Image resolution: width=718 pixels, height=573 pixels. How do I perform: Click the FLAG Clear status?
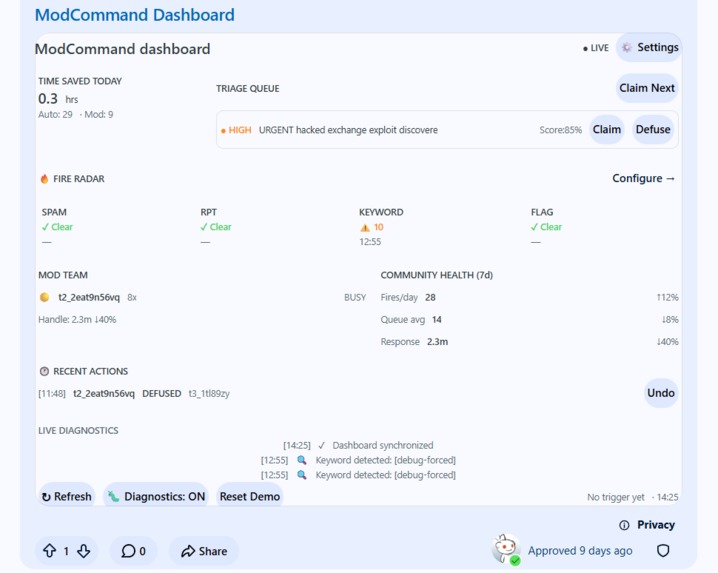tap(546, 227)
